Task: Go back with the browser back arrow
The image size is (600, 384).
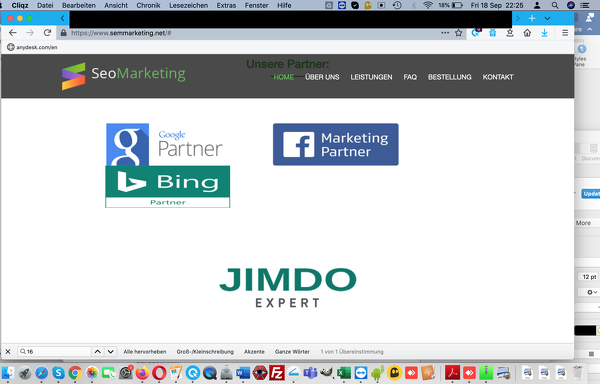Action: (x=13, y=33)
